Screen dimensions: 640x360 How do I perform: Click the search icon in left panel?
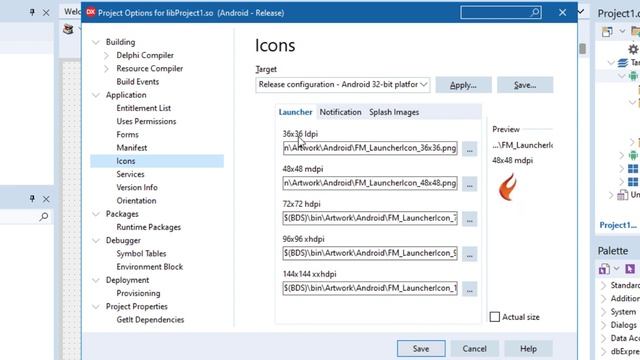click(x=44, y=216)
